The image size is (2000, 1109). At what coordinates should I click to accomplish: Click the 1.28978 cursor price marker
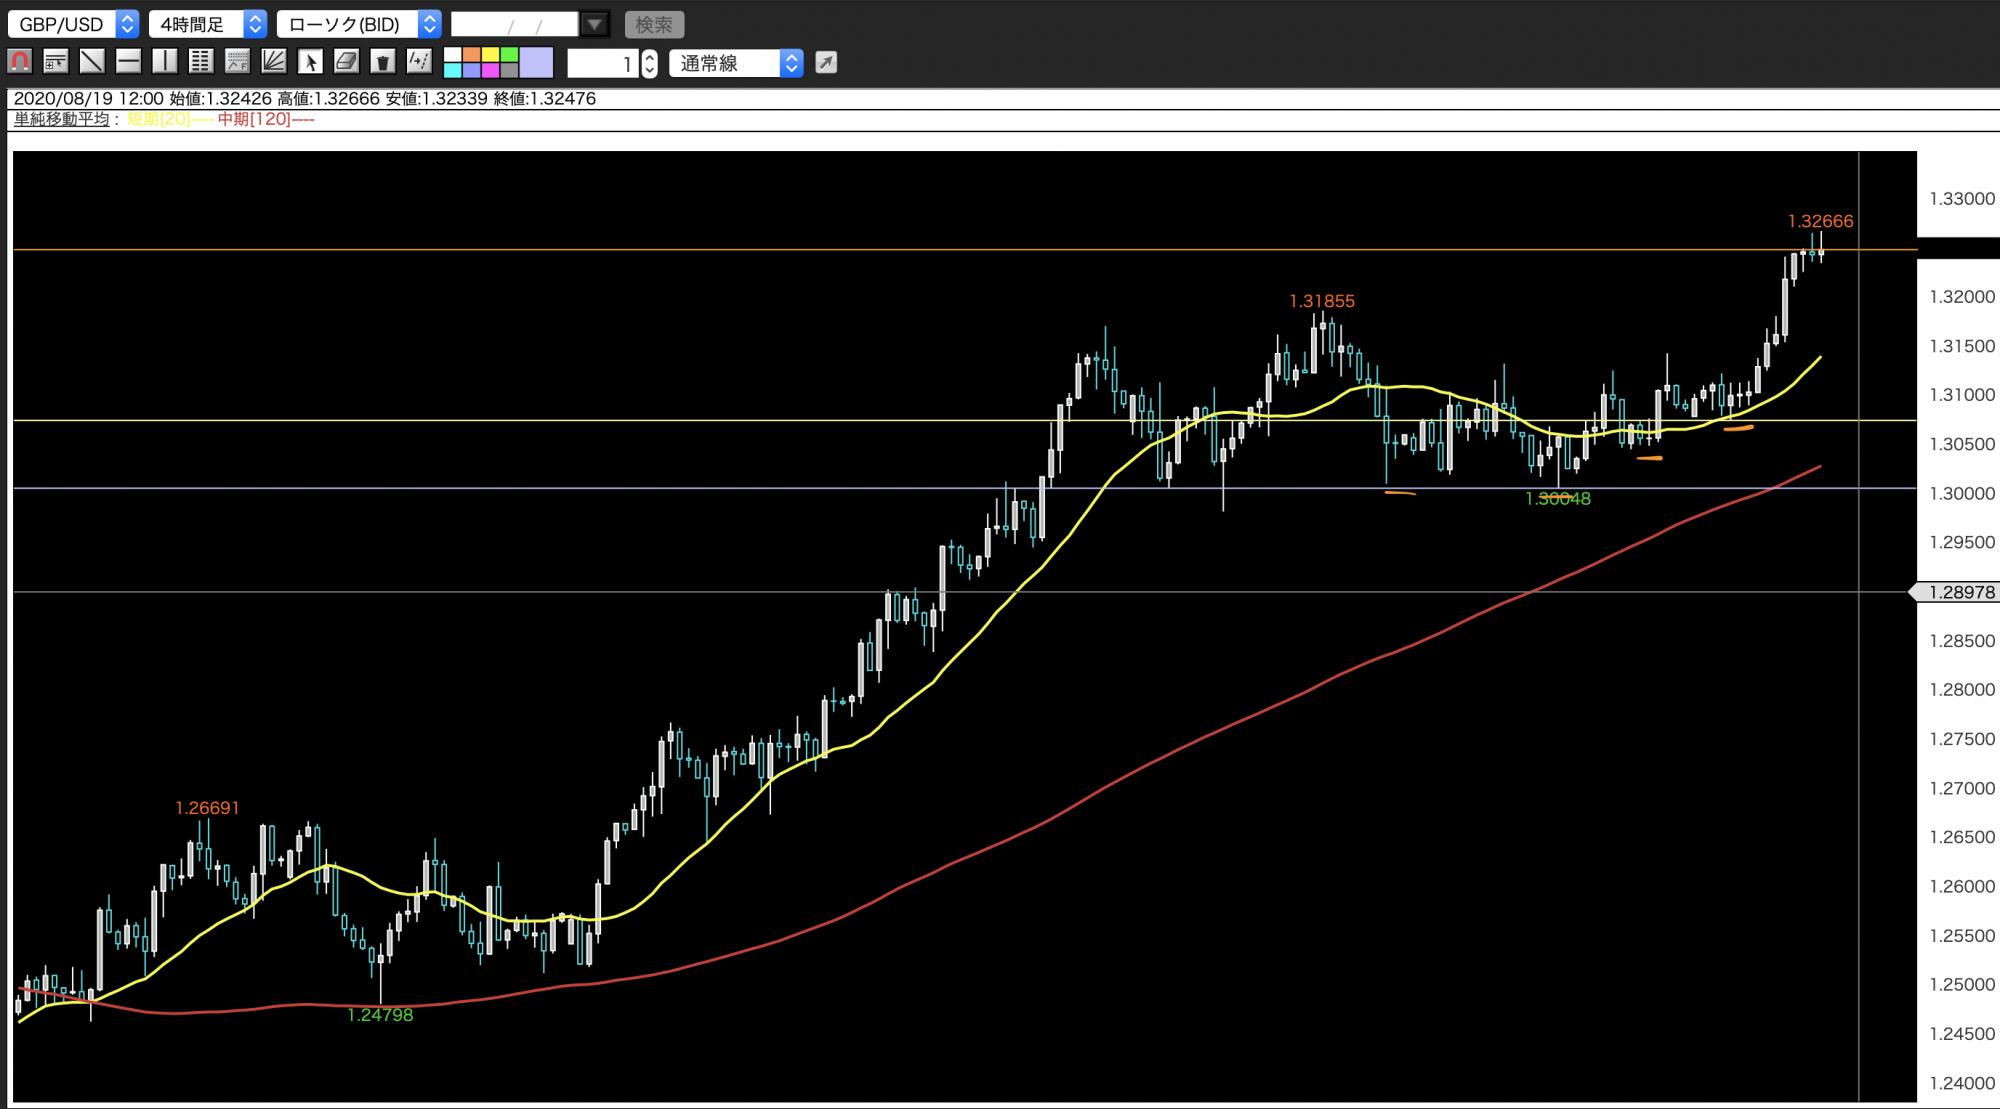pos(1956,592)
